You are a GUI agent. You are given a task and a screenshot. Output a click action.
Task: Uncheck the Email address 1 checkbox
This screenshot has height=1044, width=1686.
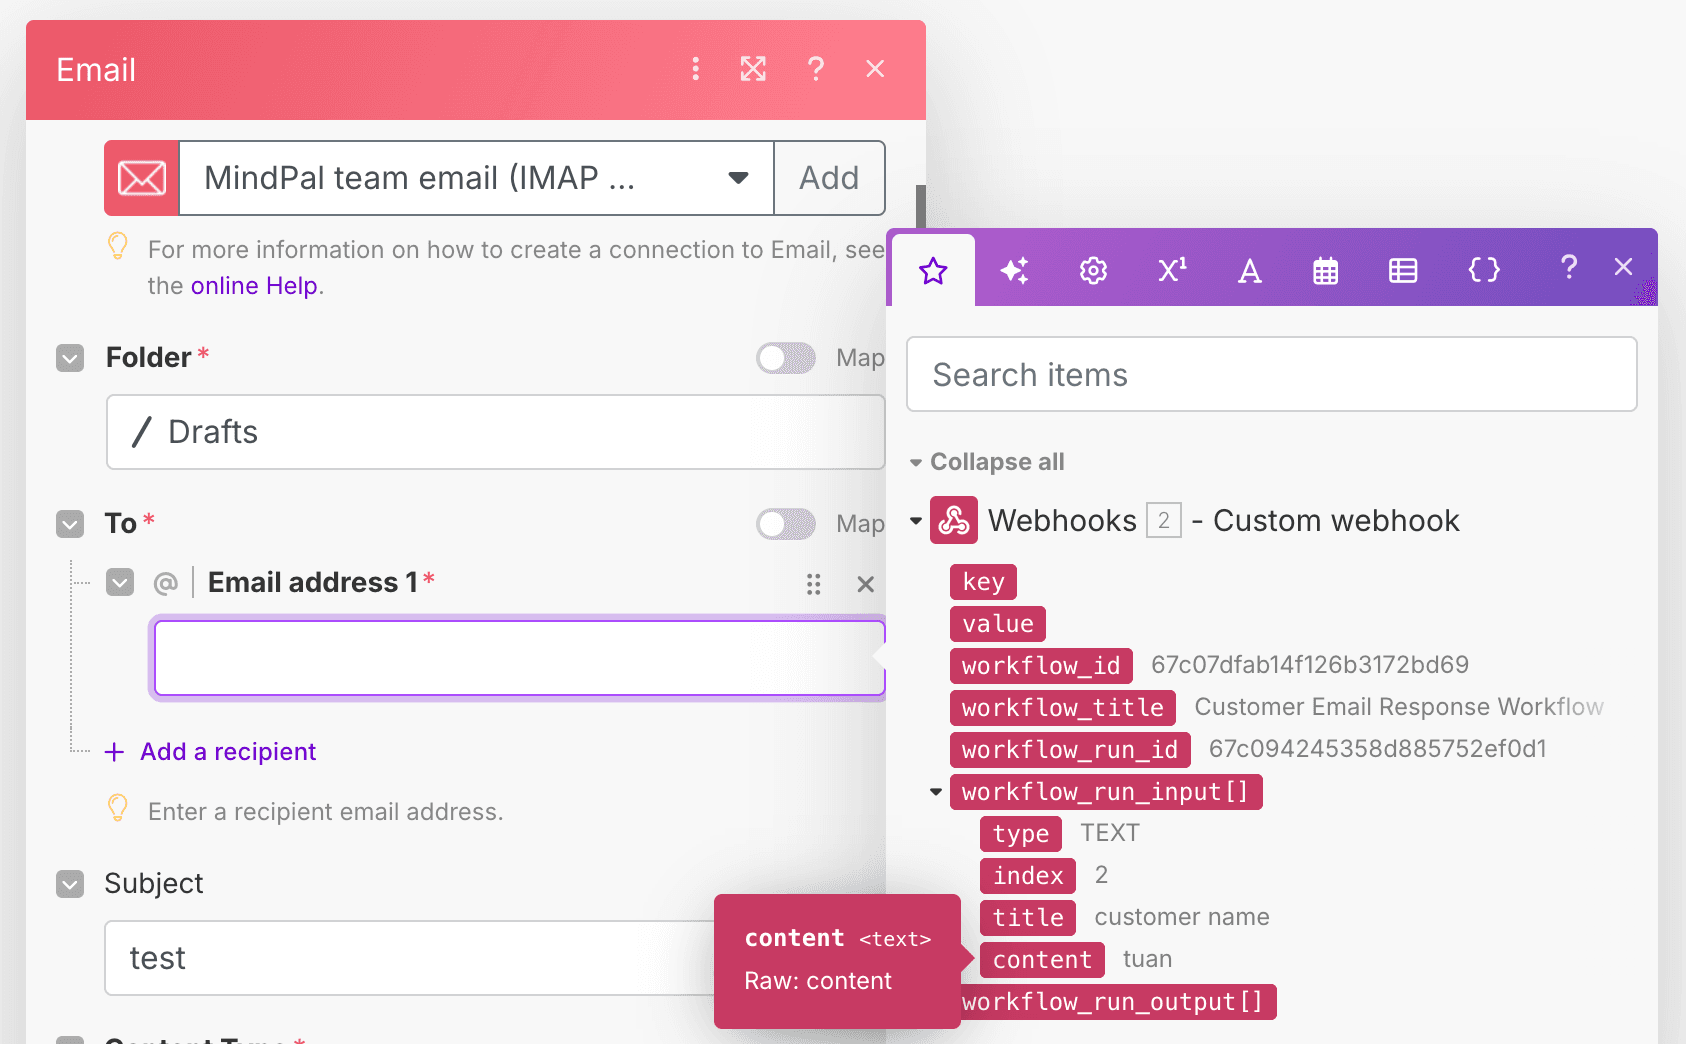119,581
